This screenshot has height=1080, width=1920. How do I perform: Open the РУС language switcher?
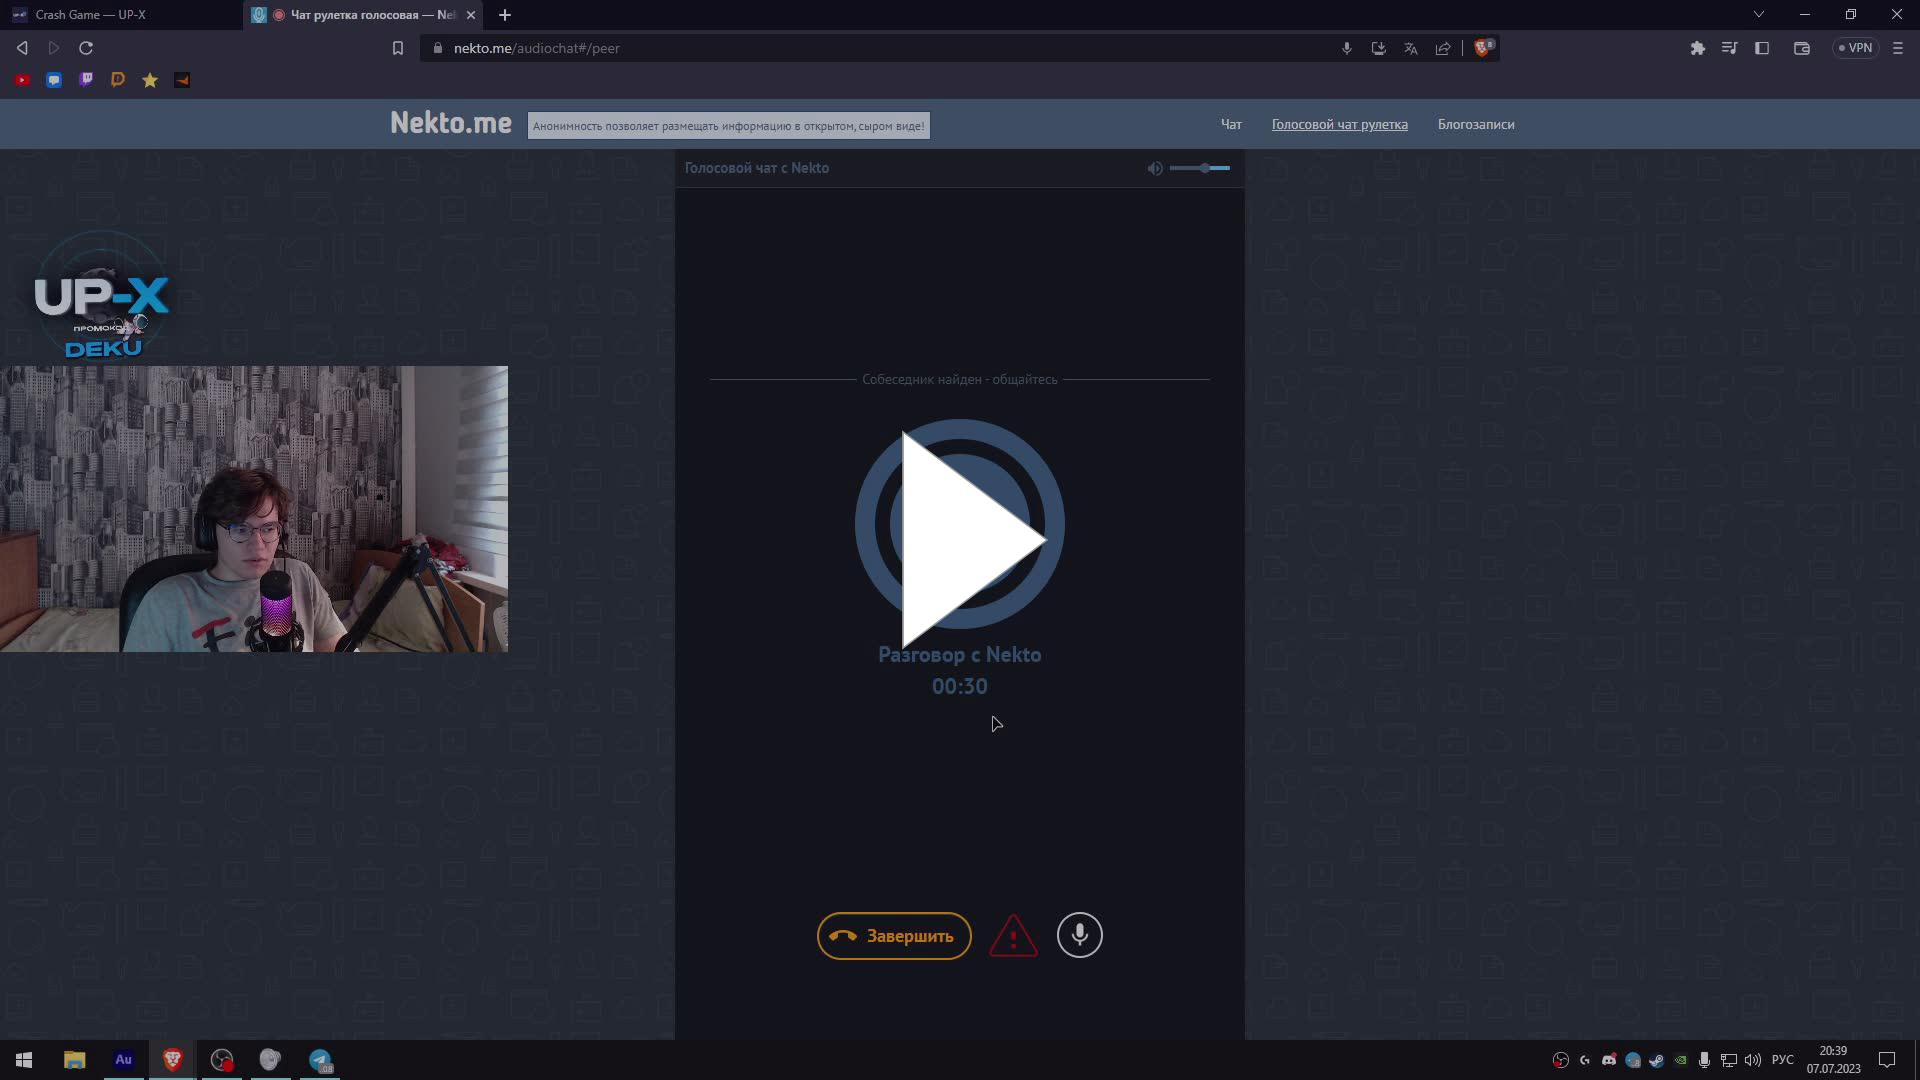point(1782,1060)
